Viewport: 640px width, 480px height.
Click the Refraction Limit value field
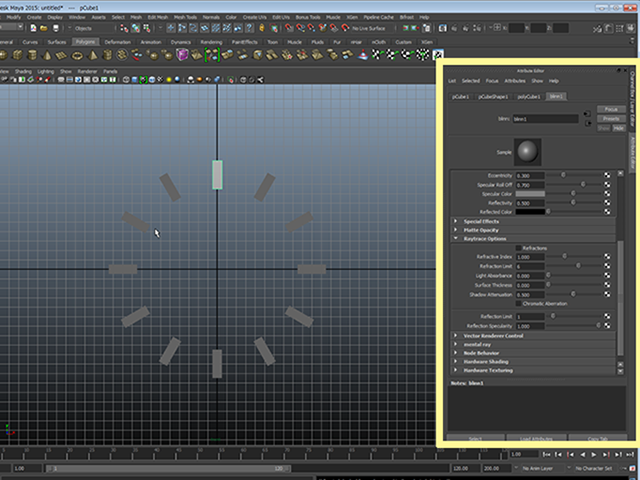click(x=530, y=266)
